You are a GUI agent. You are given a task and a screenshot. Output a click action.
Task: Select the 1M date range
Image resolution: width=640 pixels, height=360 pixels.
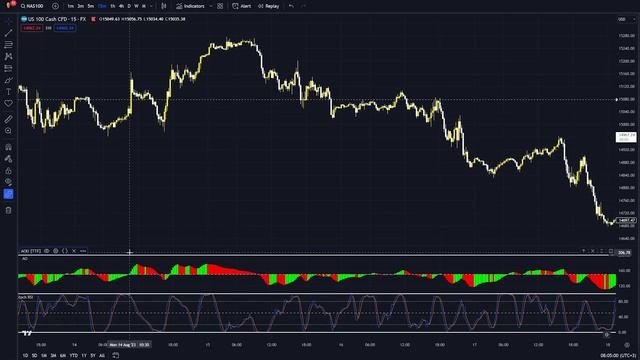(x=44, y=356)
